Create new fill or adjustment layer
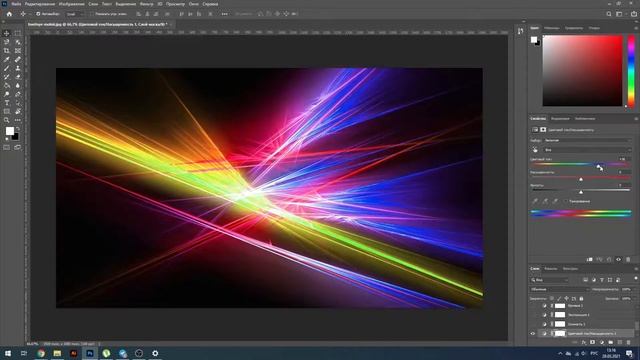The height and width of the screenshot is (360, 640). (x=602, y=342)
